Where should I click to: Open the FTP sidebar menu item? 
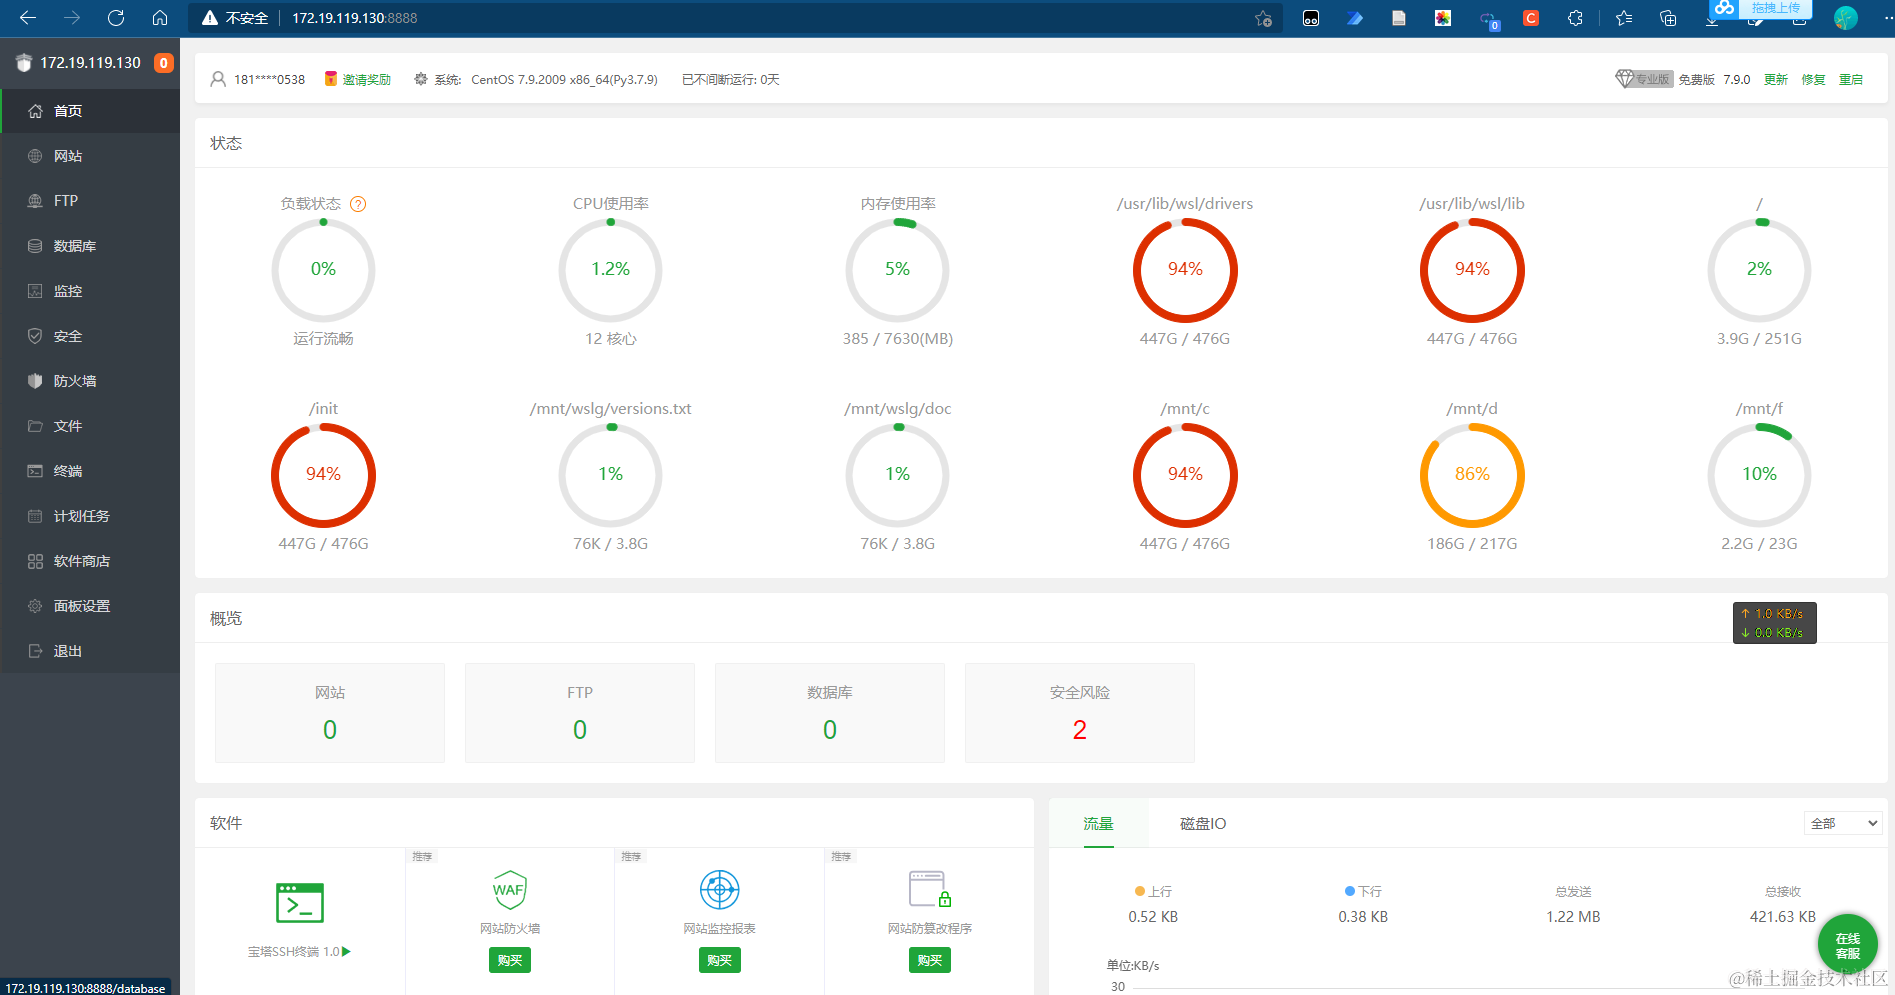(90, 201)
